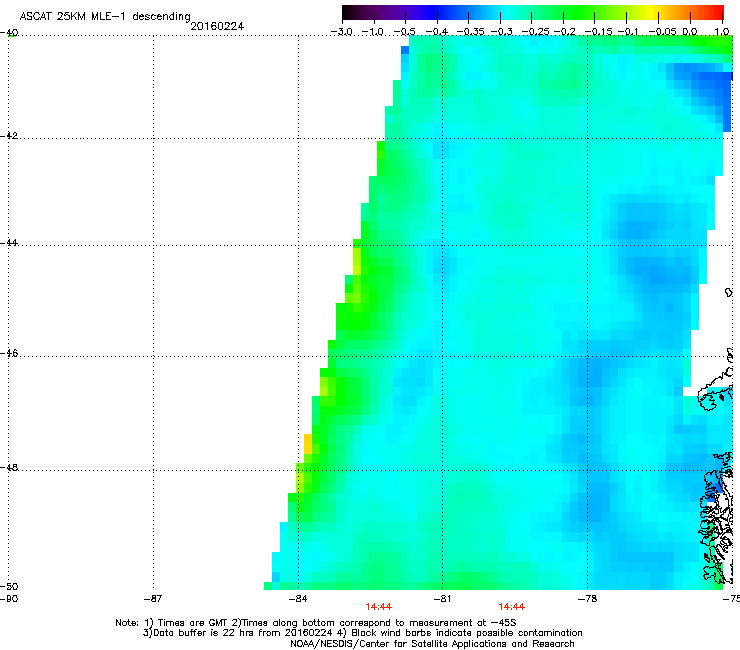
Task: Click the NOAA/NESDIS credit line at the bottom
Action: point(432,644)
